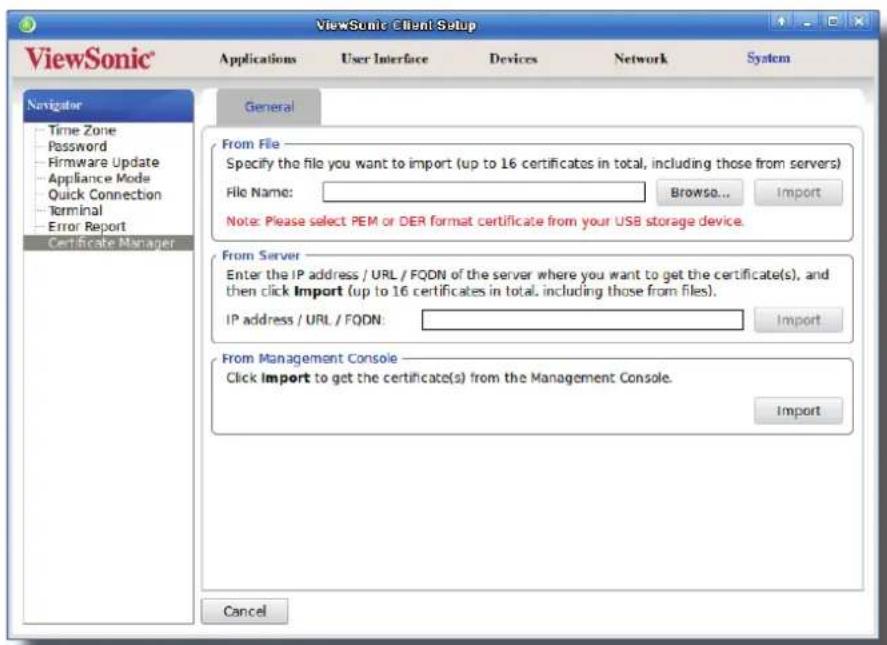Open the Devices menu
Image resolution: width=887 pixels, height=645 pixels.
click(x=513, y=59)
